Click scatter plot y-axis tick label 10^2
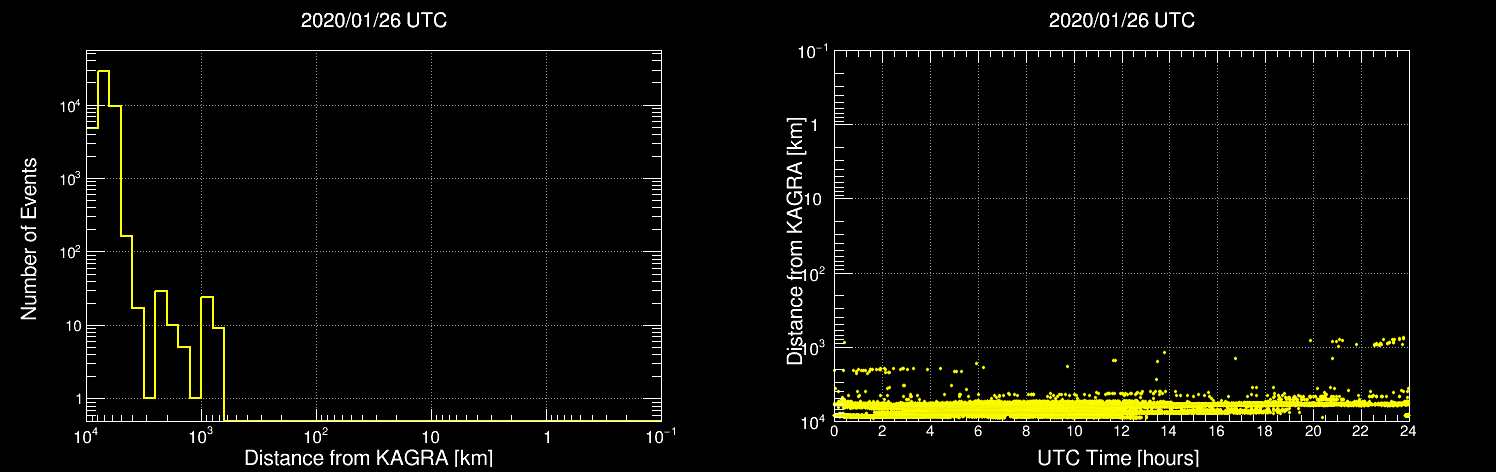This screenshot has height=472, width=1496. pyautogui.click(x=812, y=272)
